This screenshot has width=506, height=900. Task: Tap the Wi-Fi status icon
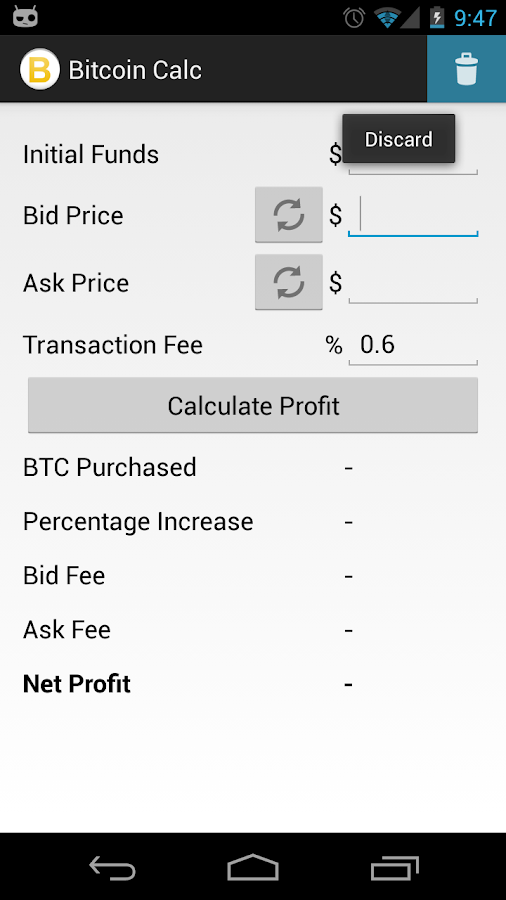pos(387,18)
